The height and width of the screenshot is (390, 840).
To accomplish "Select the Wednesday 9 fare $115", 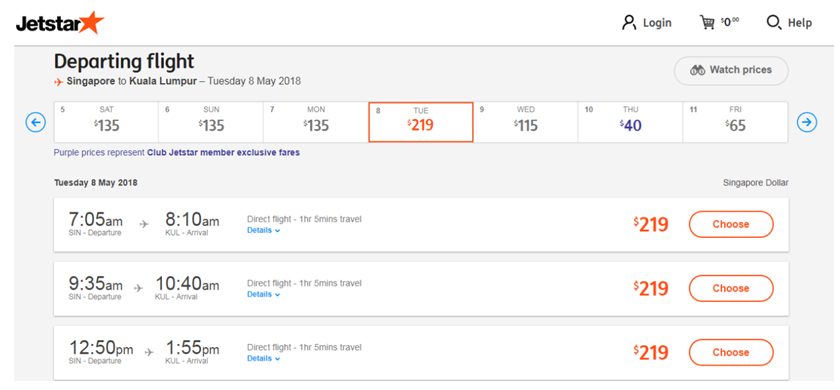I will [x=526, y=122].
